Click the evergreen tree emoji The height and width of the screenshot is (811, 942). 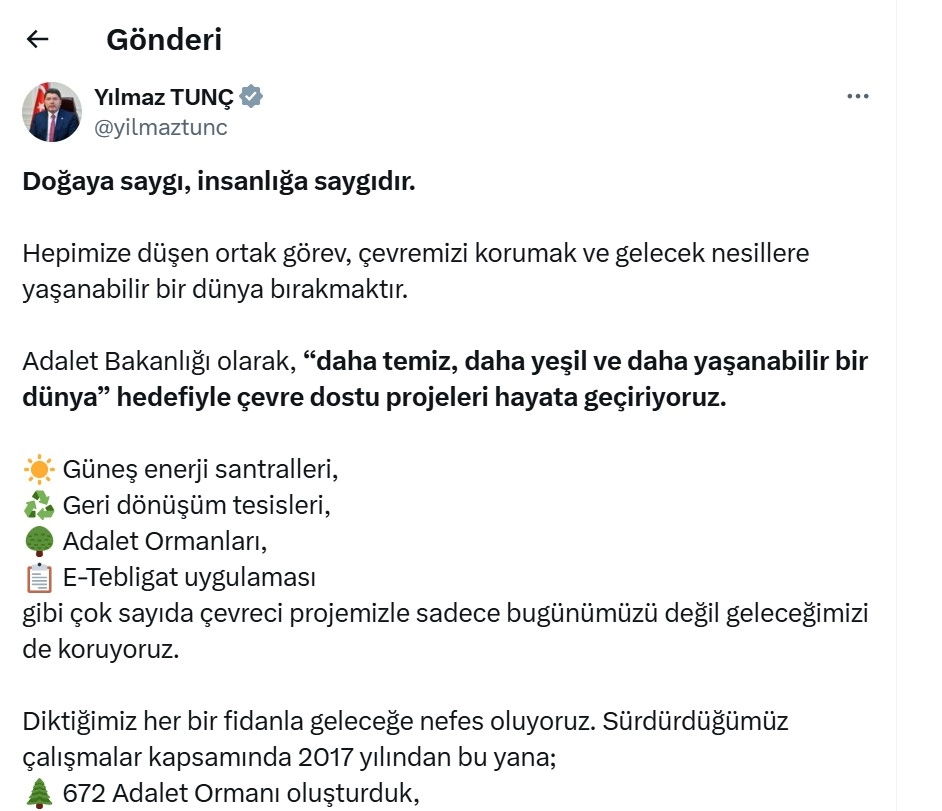pos(38,795)
